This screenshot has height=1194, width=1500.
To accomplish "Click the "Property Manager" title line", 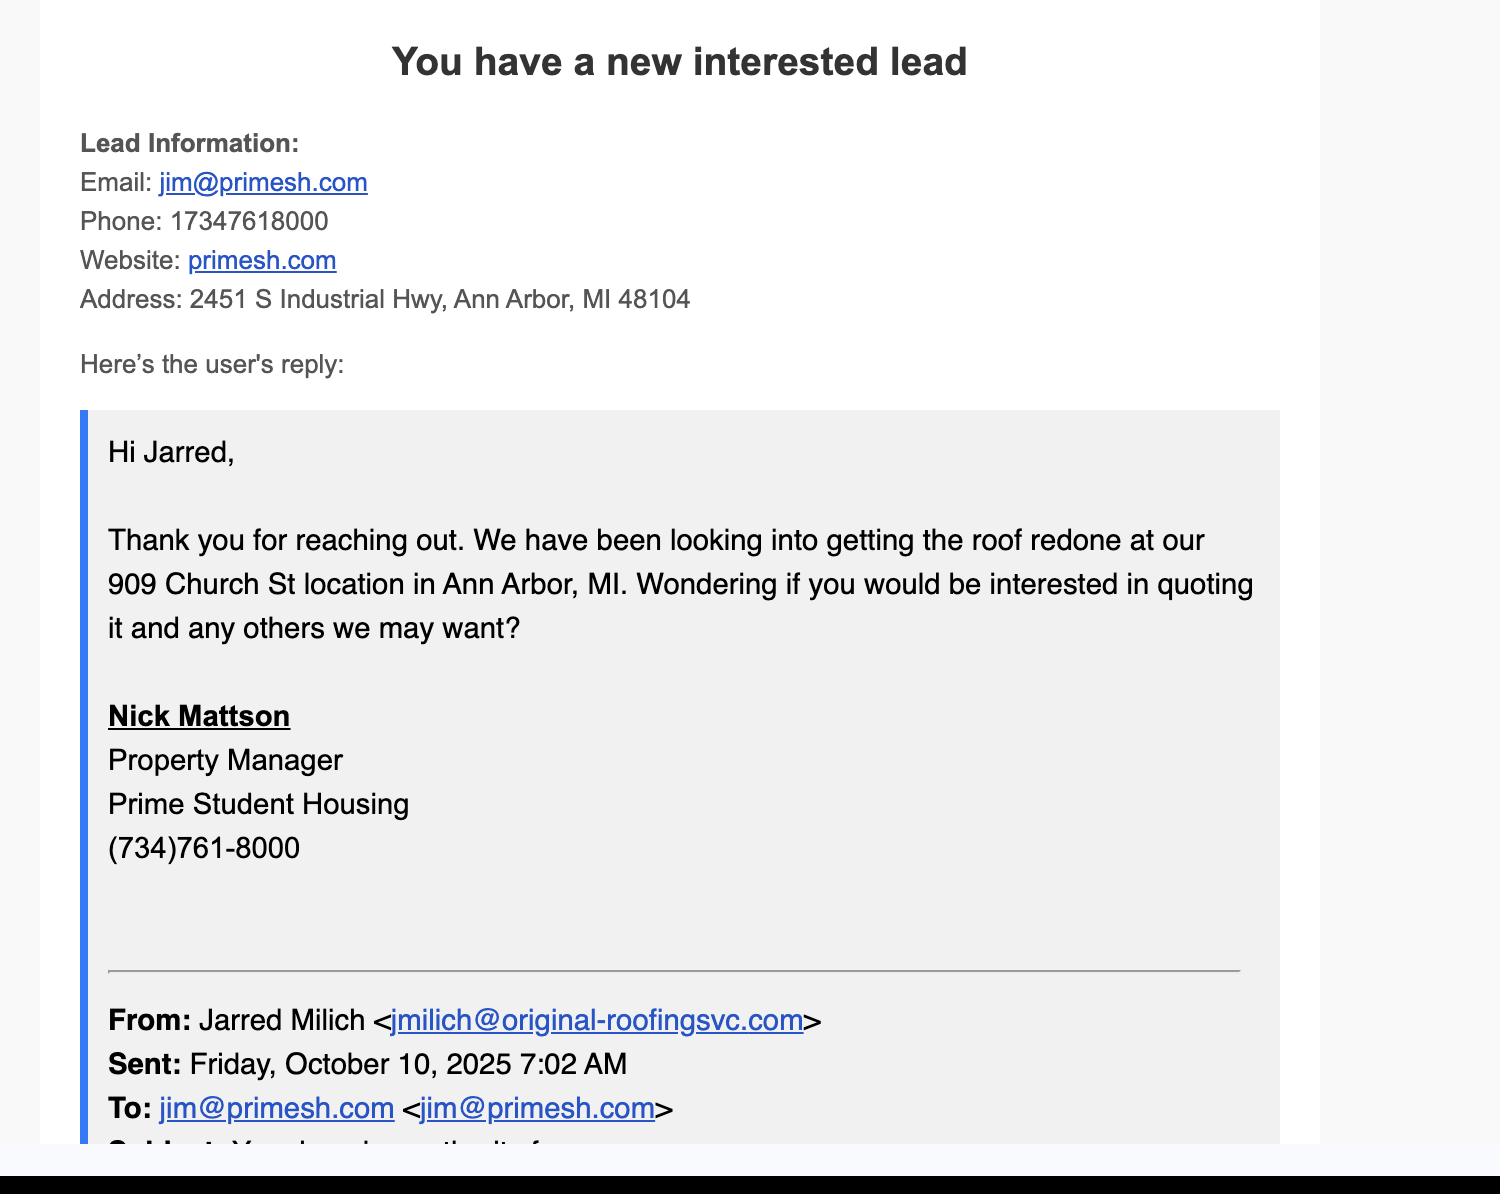I will (x=225, y=760).
